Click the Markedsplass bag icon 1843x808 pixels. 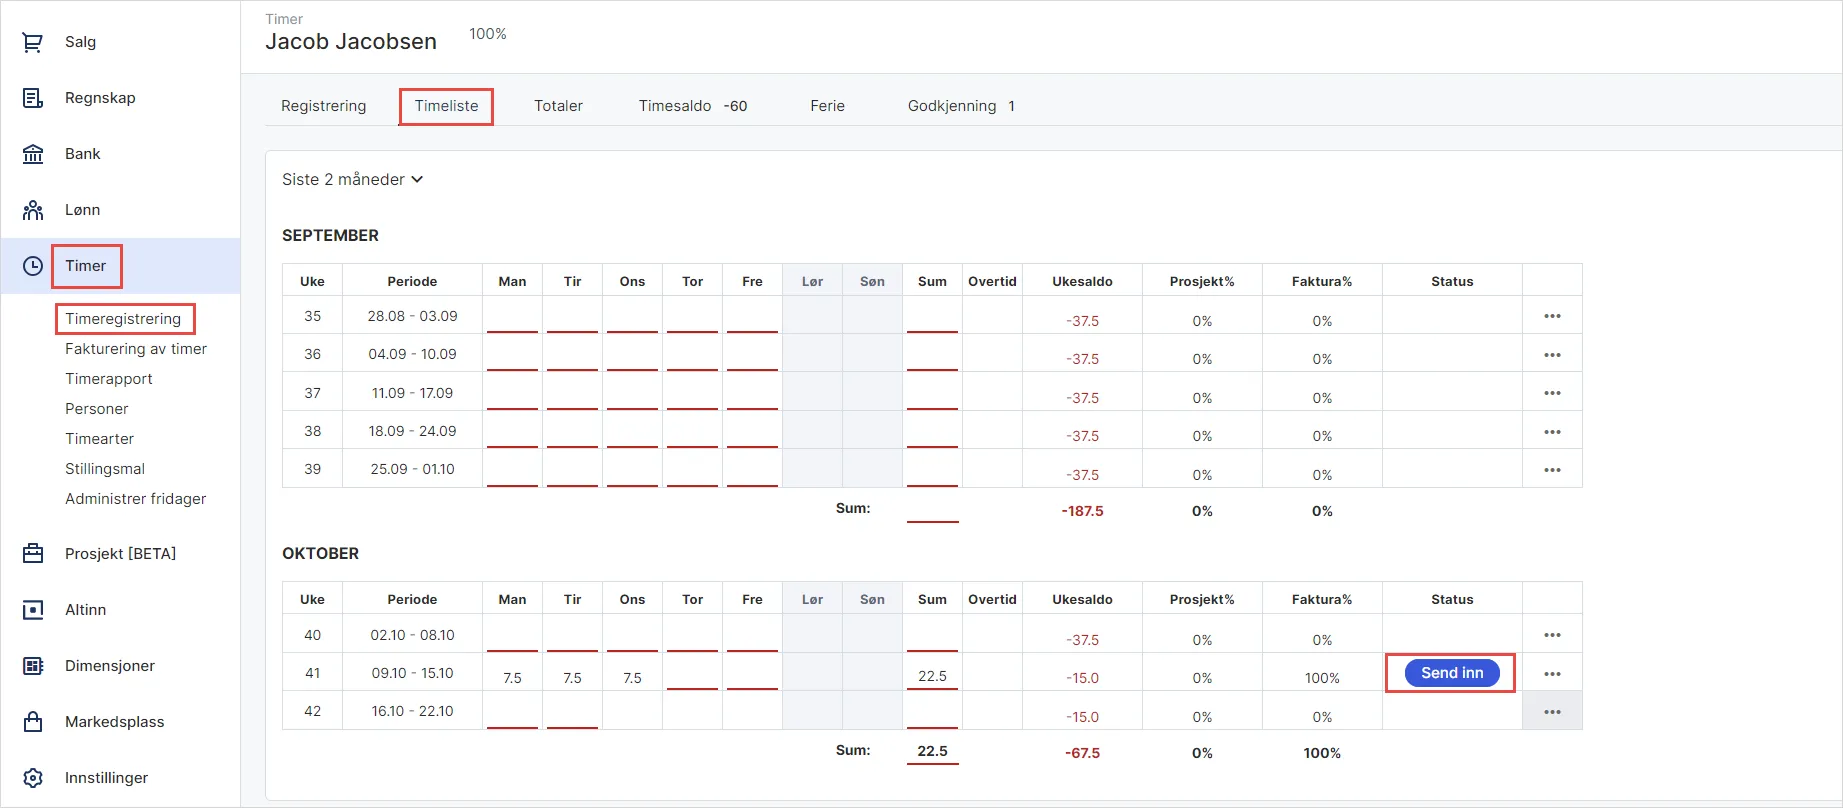coord(33,722)
